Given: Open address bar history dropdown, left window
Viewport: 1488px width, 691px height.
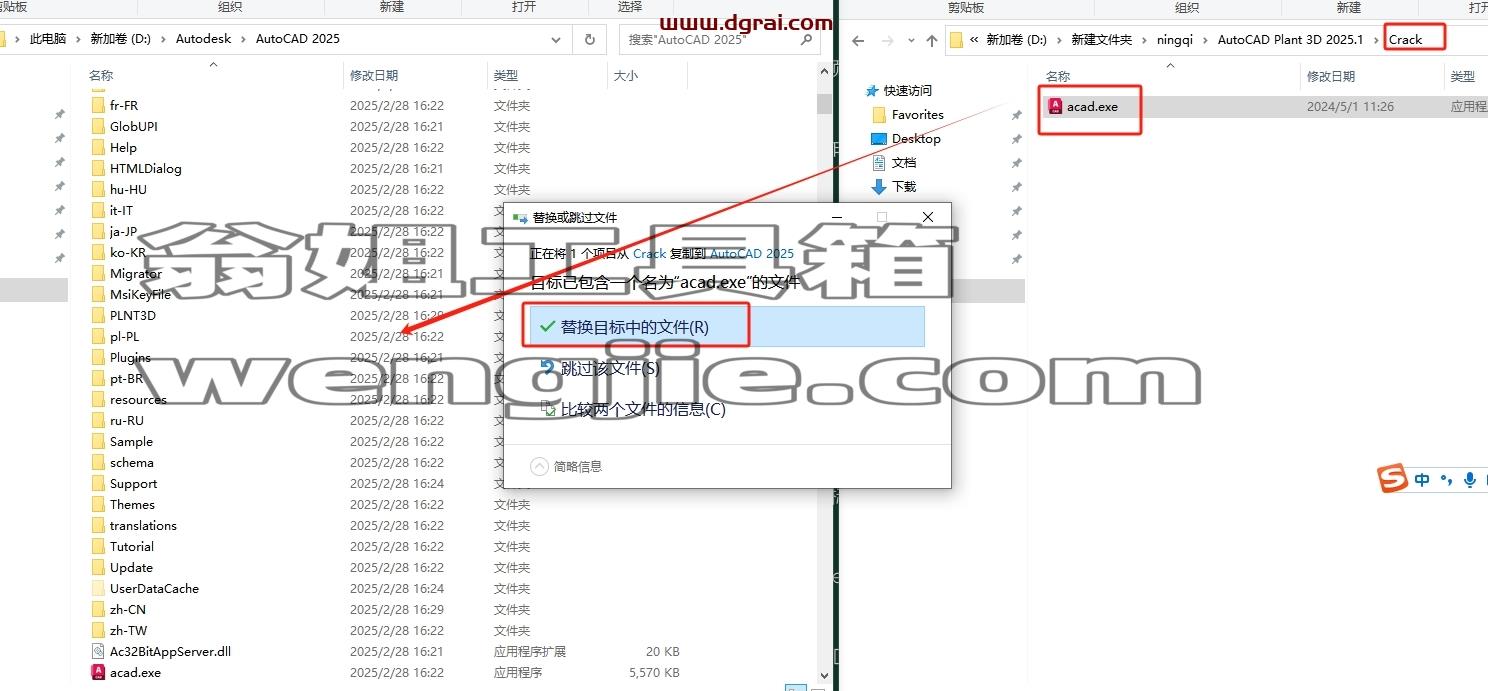Looking at the screenshot, I should [x=557, y=39].
